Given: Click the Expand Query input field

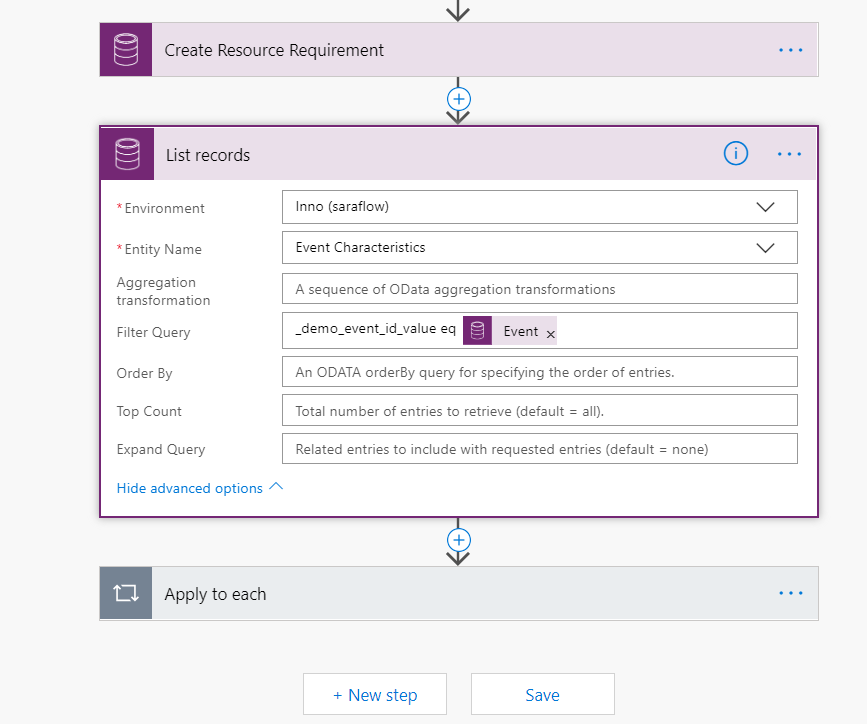Looking at the screenshot, I should 540,449.
